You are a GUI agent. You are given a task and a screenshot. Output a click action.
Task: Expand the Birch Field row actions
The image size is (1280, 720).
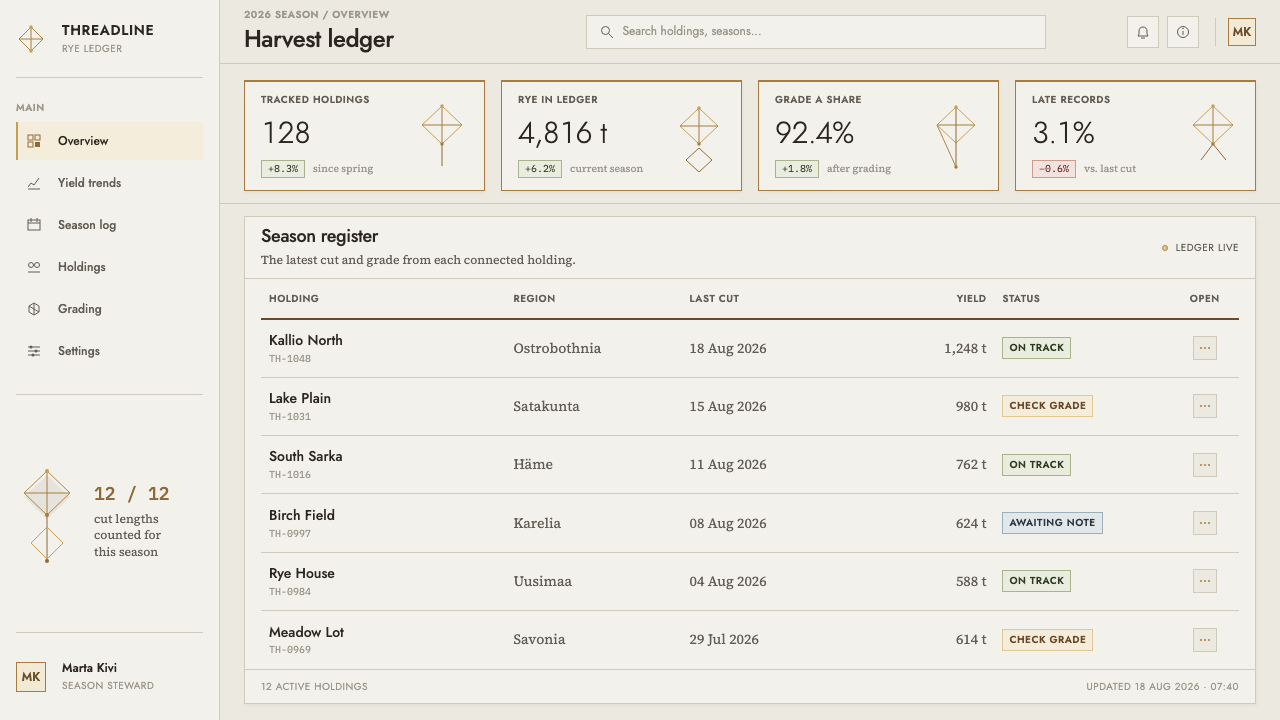coord(1205,523)
